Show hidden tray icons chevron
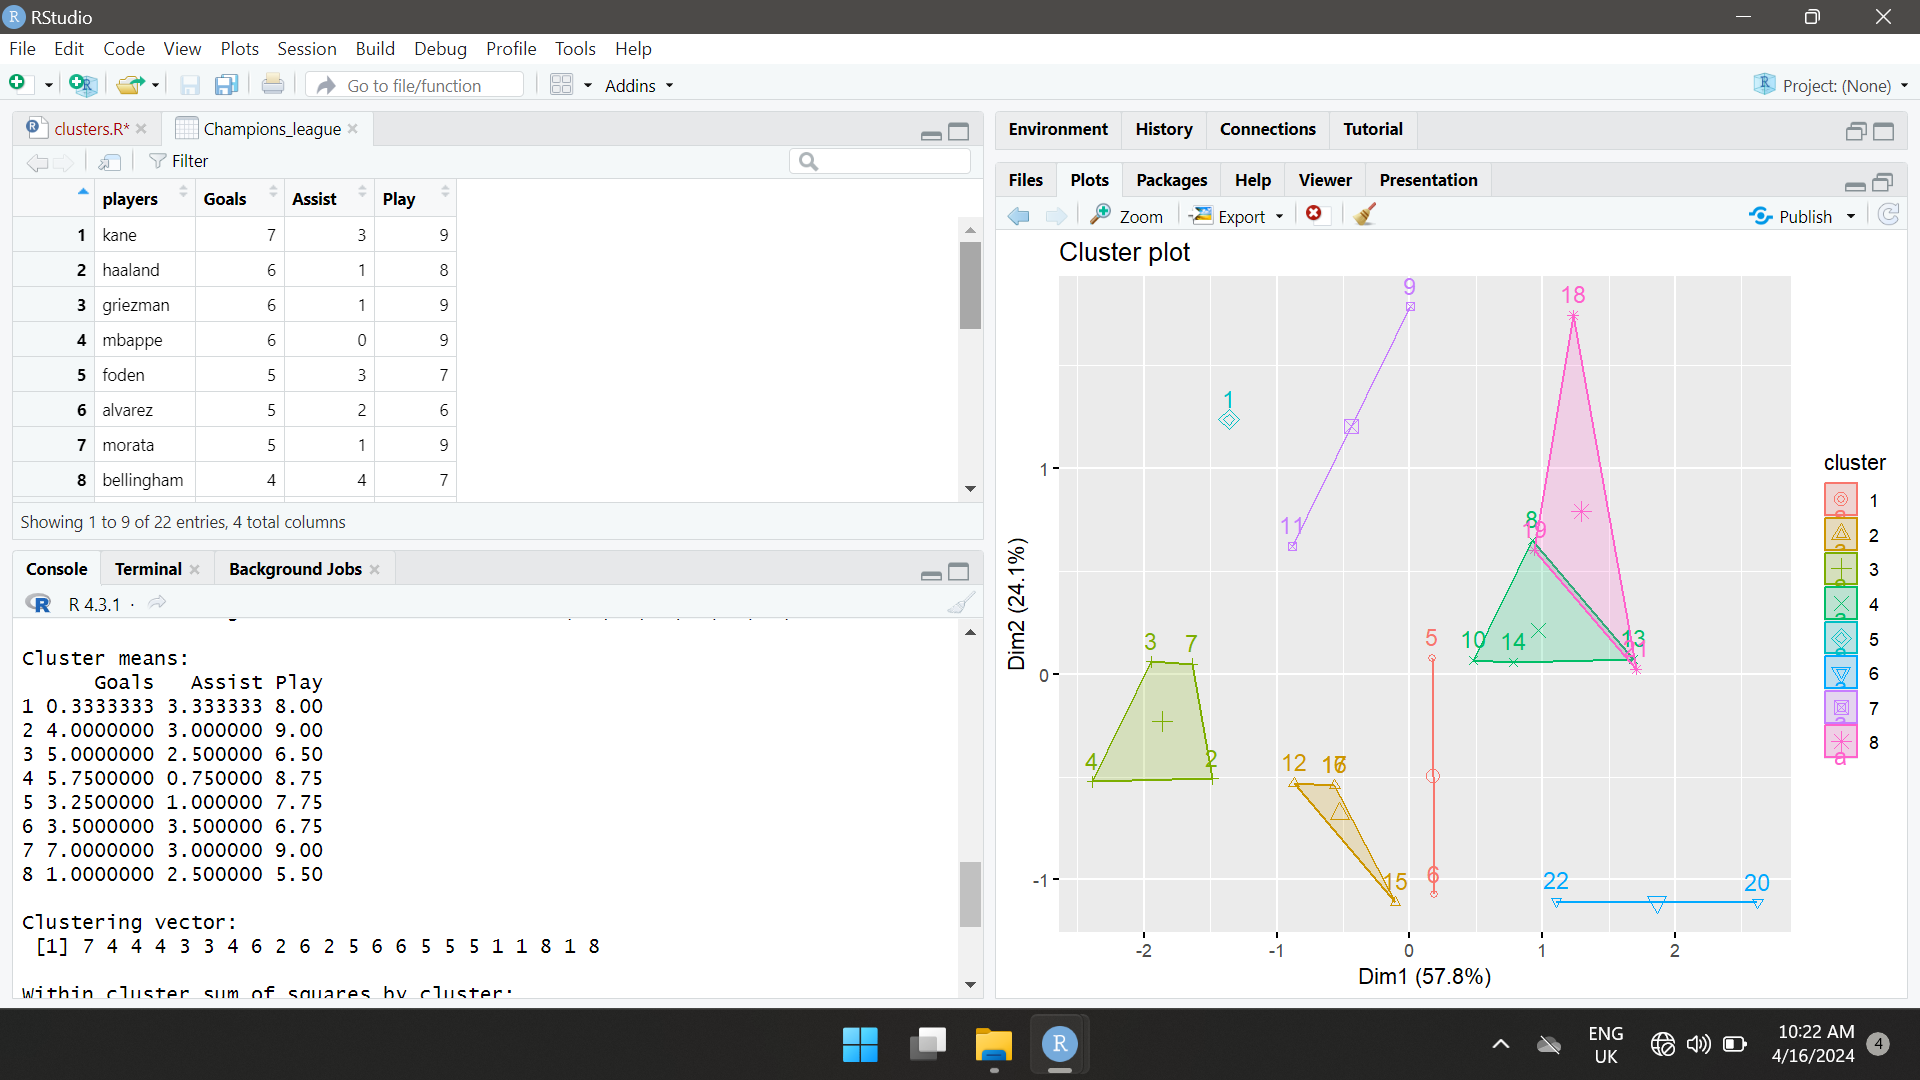The image size is (1920, 1080). pyautogui.click(x=1501, y=1044)
